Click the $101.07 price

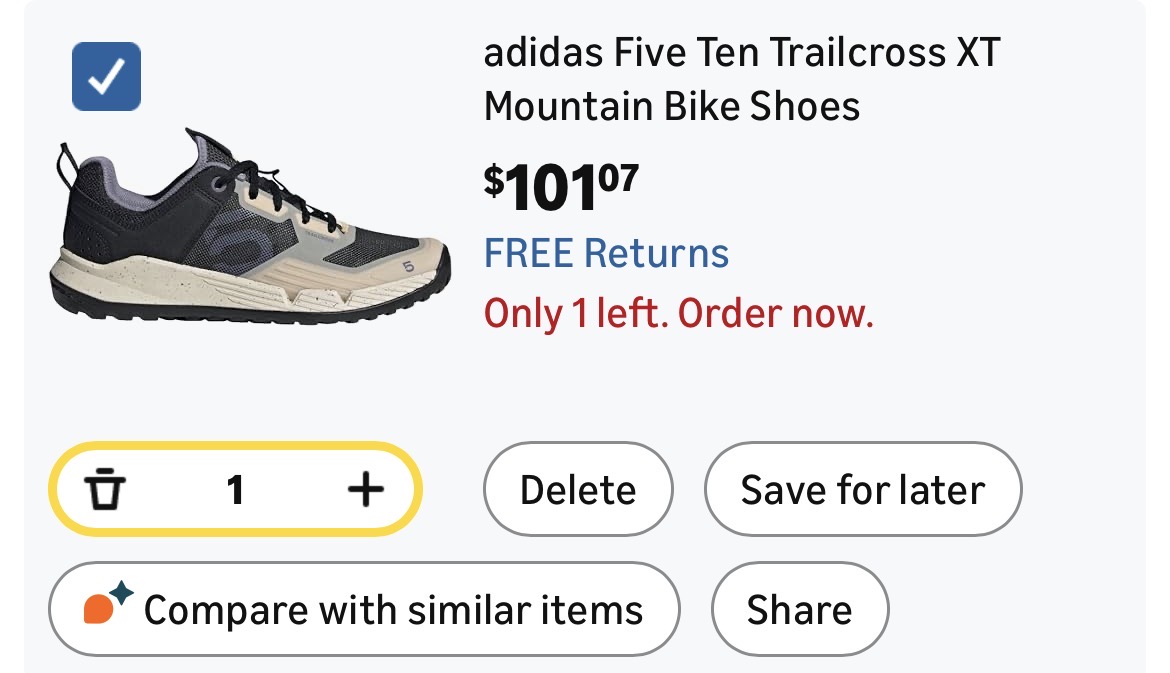[561, 187]
